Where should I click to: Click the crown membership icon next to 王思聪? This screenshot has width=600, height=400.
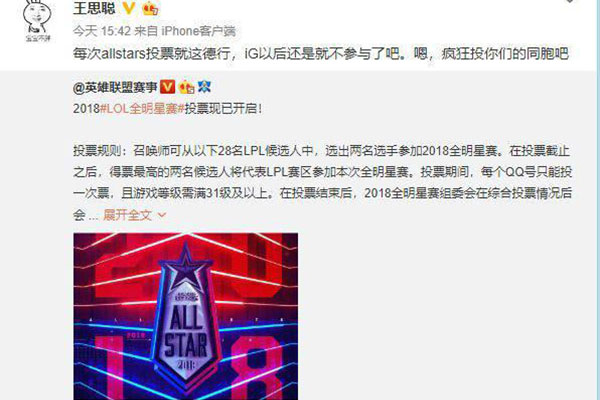150,8
